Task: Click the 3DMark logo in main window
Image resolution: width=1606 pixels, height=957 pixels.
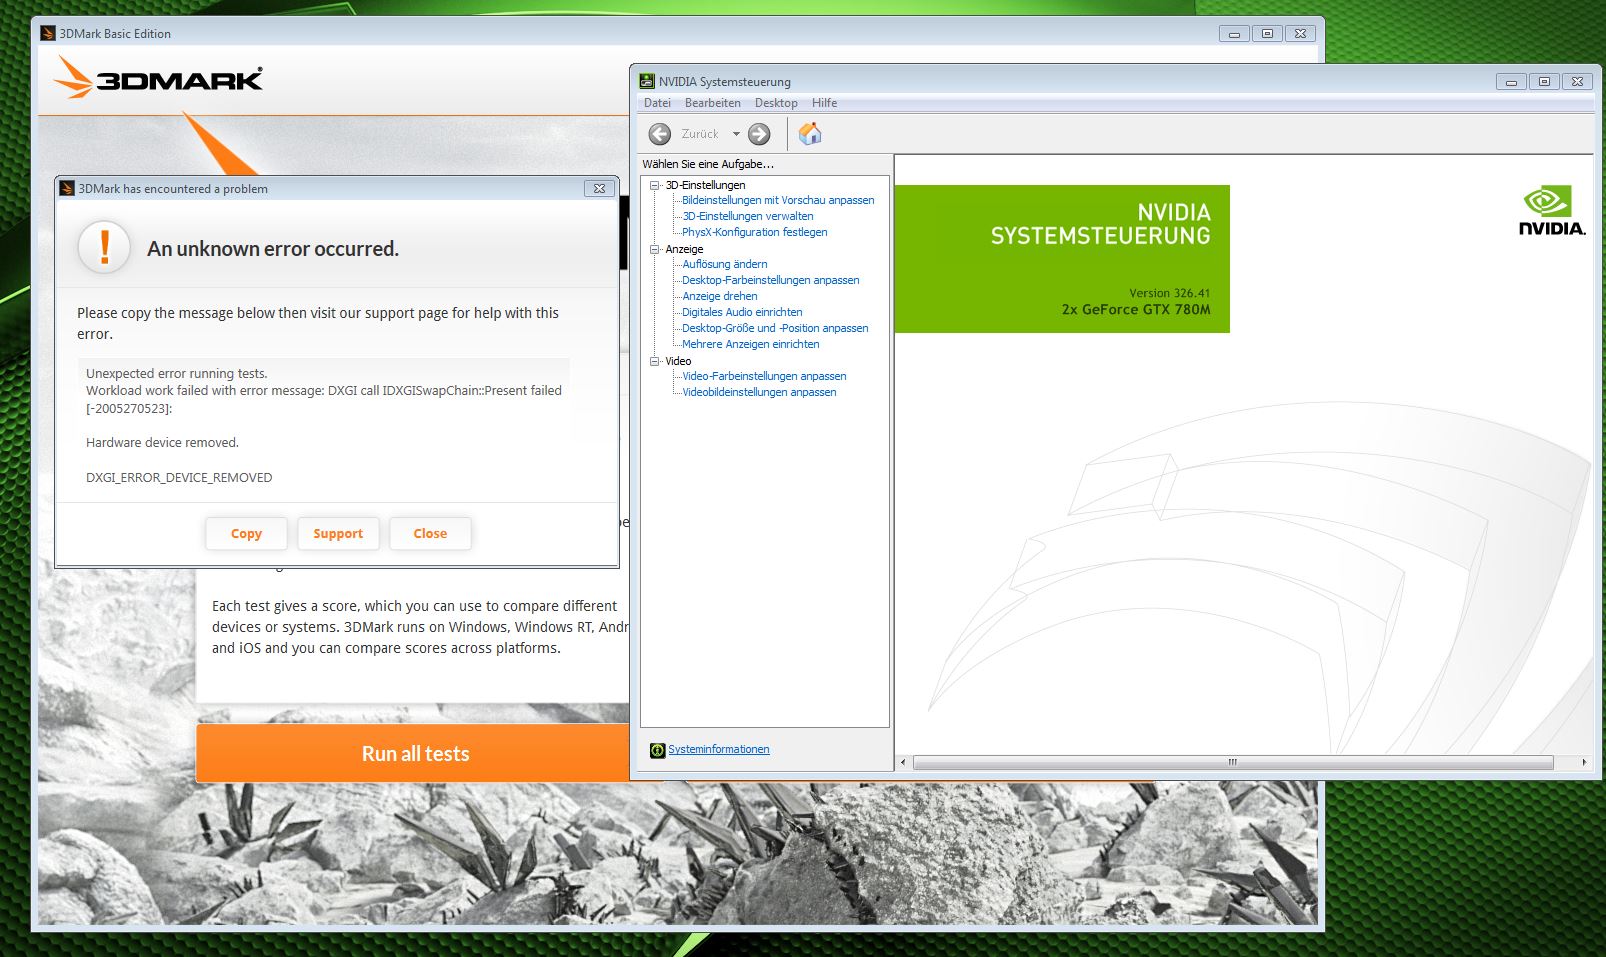Action: pyautogui.click(x=159, y=77)
